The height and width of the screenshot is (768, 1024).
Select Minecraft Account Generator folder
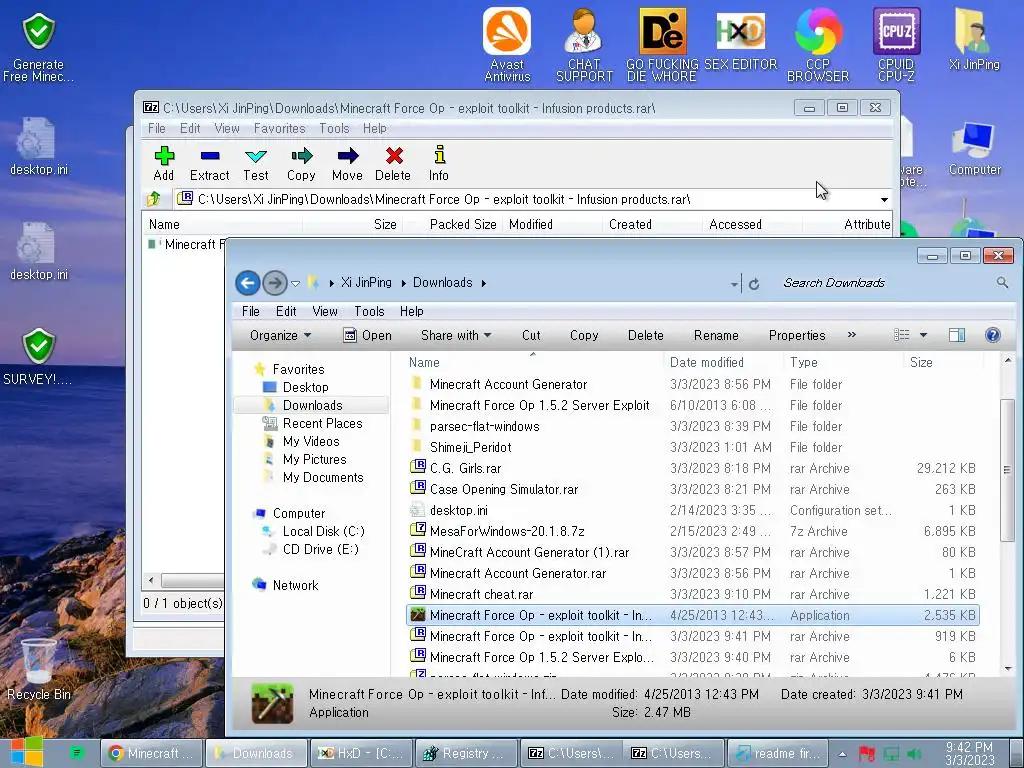(508, 385)
